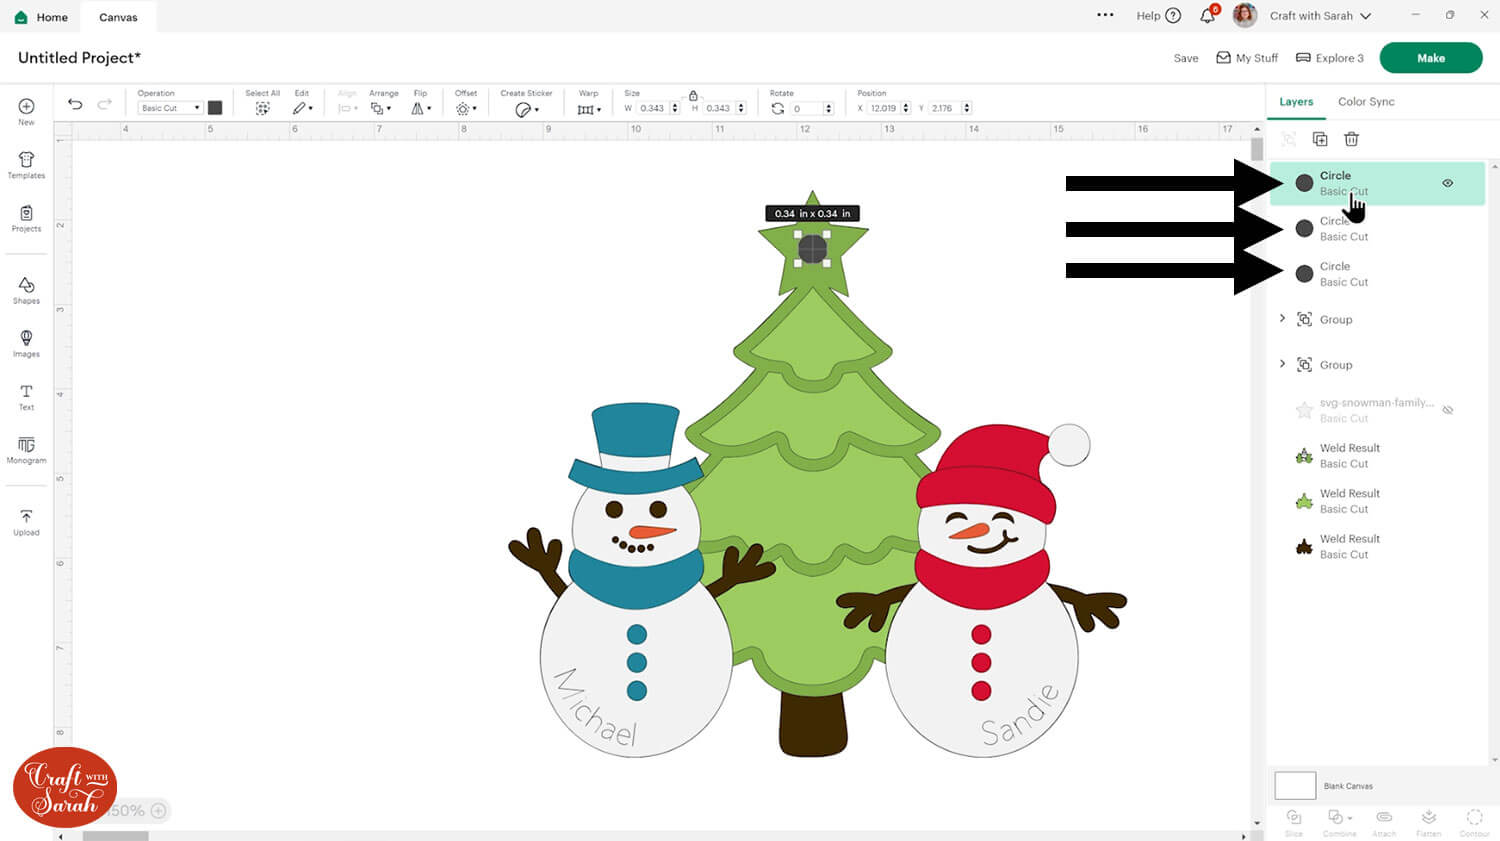The width and height of the screenshot is (1500, 841).
Task: Expand the Craft with Sarah account menu
Action: [x=1320, y=16]
